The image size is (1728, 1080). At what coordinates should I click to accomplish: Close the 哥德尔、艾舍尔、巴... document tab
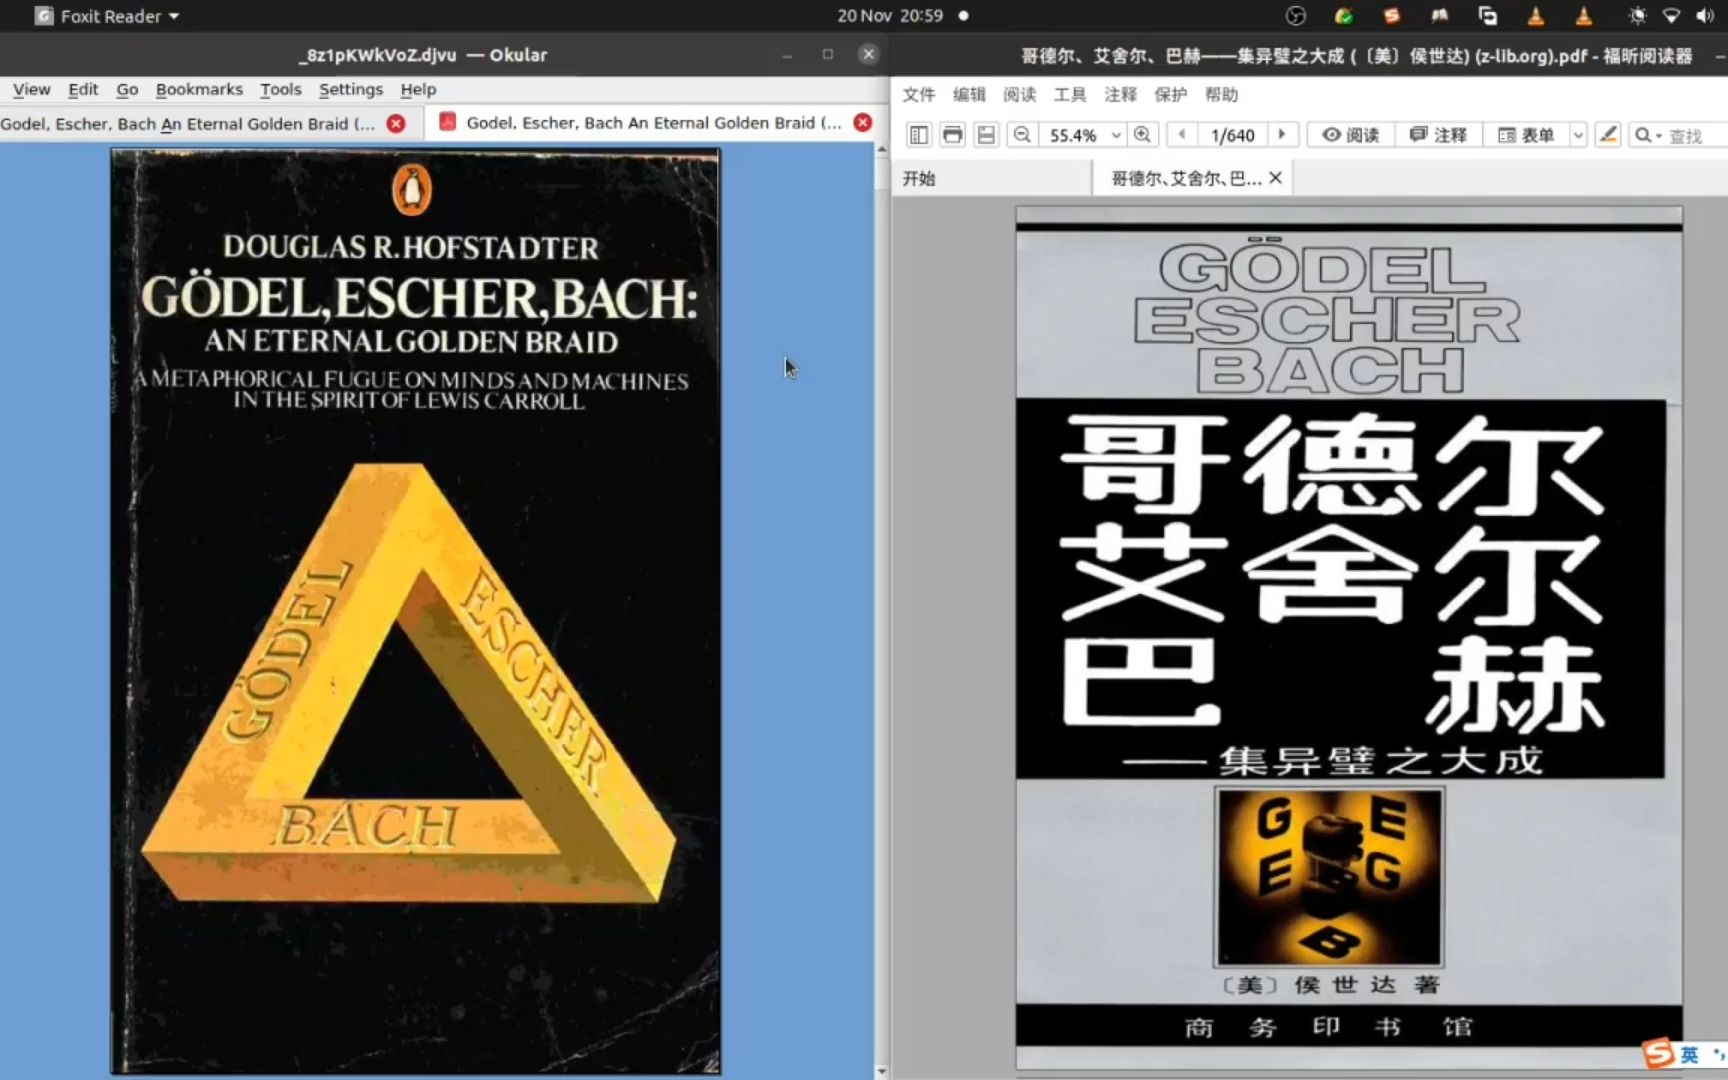point(1275,178)
